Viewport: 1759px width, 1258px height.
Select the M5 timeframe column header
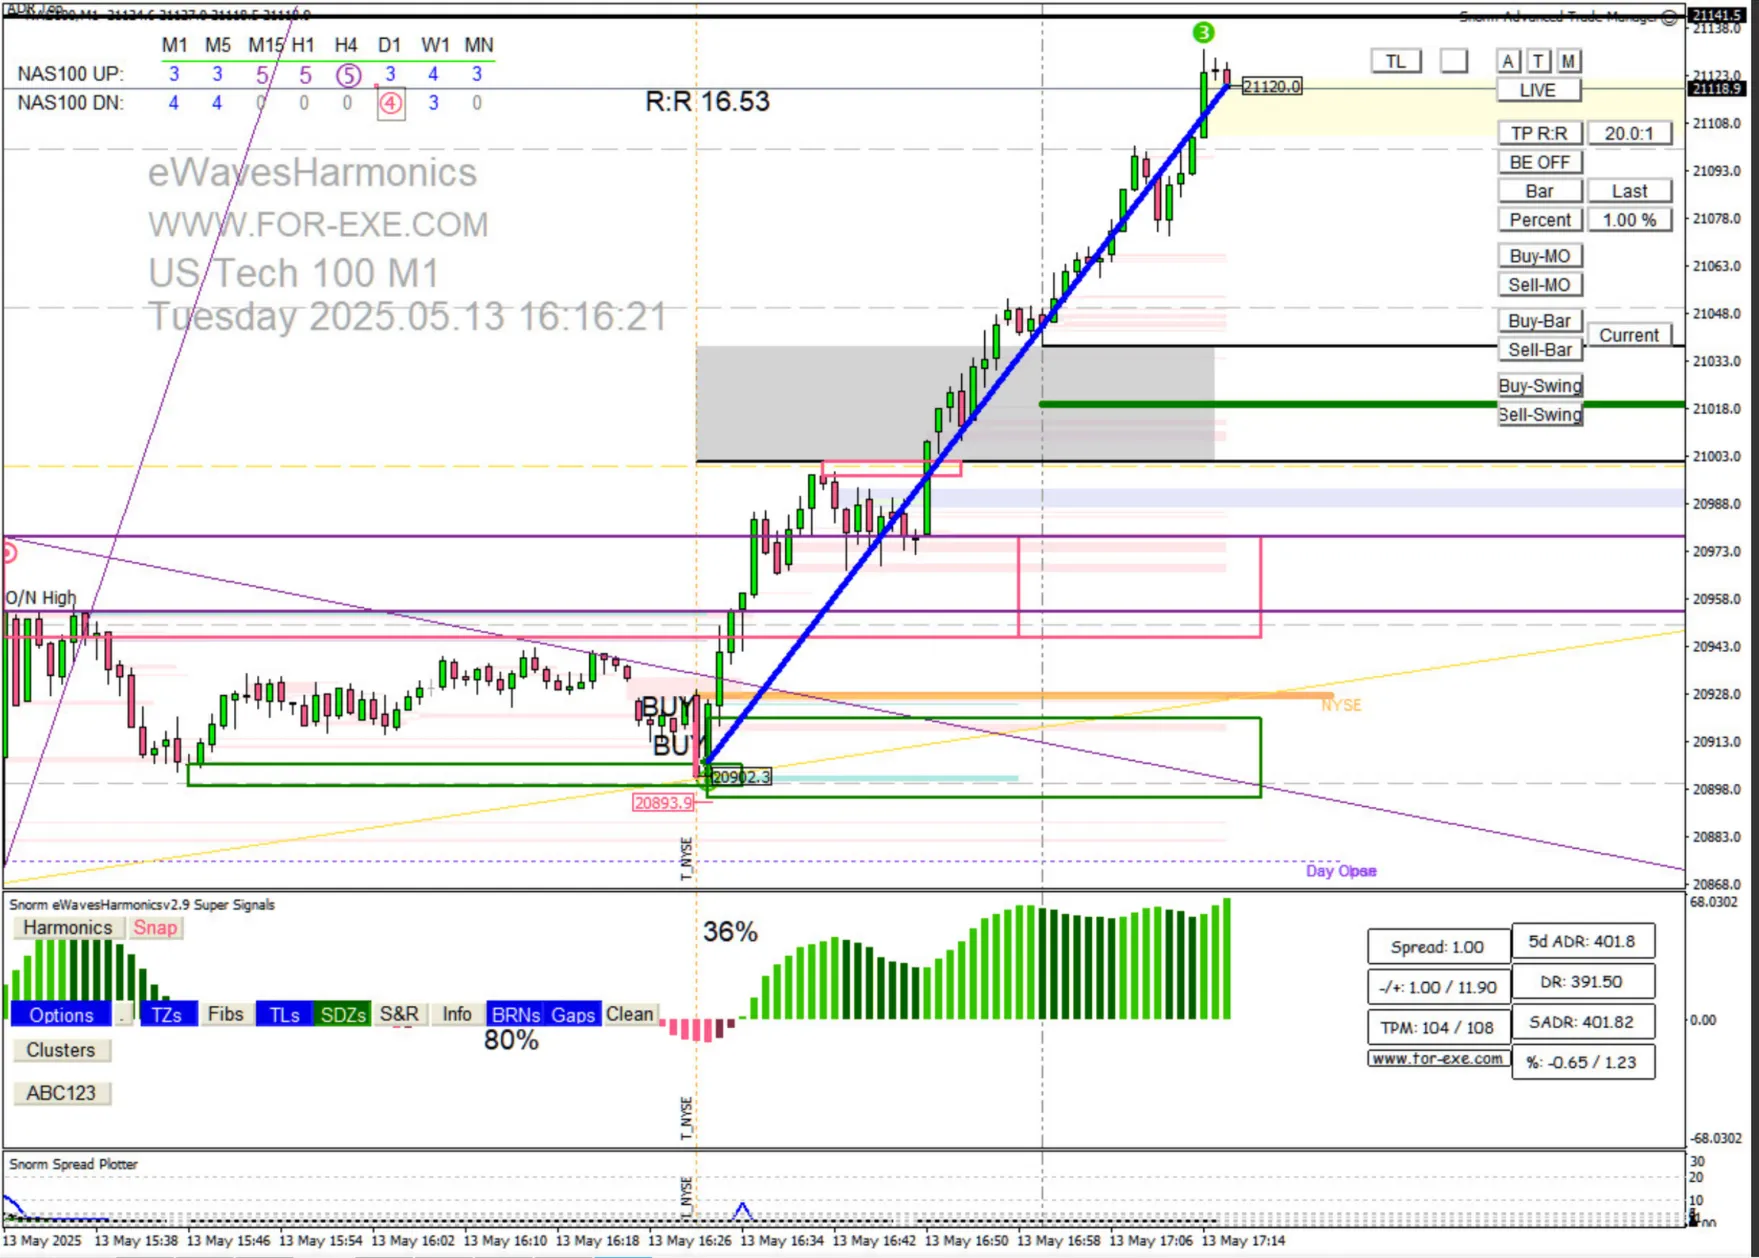(x=216, y=45)
